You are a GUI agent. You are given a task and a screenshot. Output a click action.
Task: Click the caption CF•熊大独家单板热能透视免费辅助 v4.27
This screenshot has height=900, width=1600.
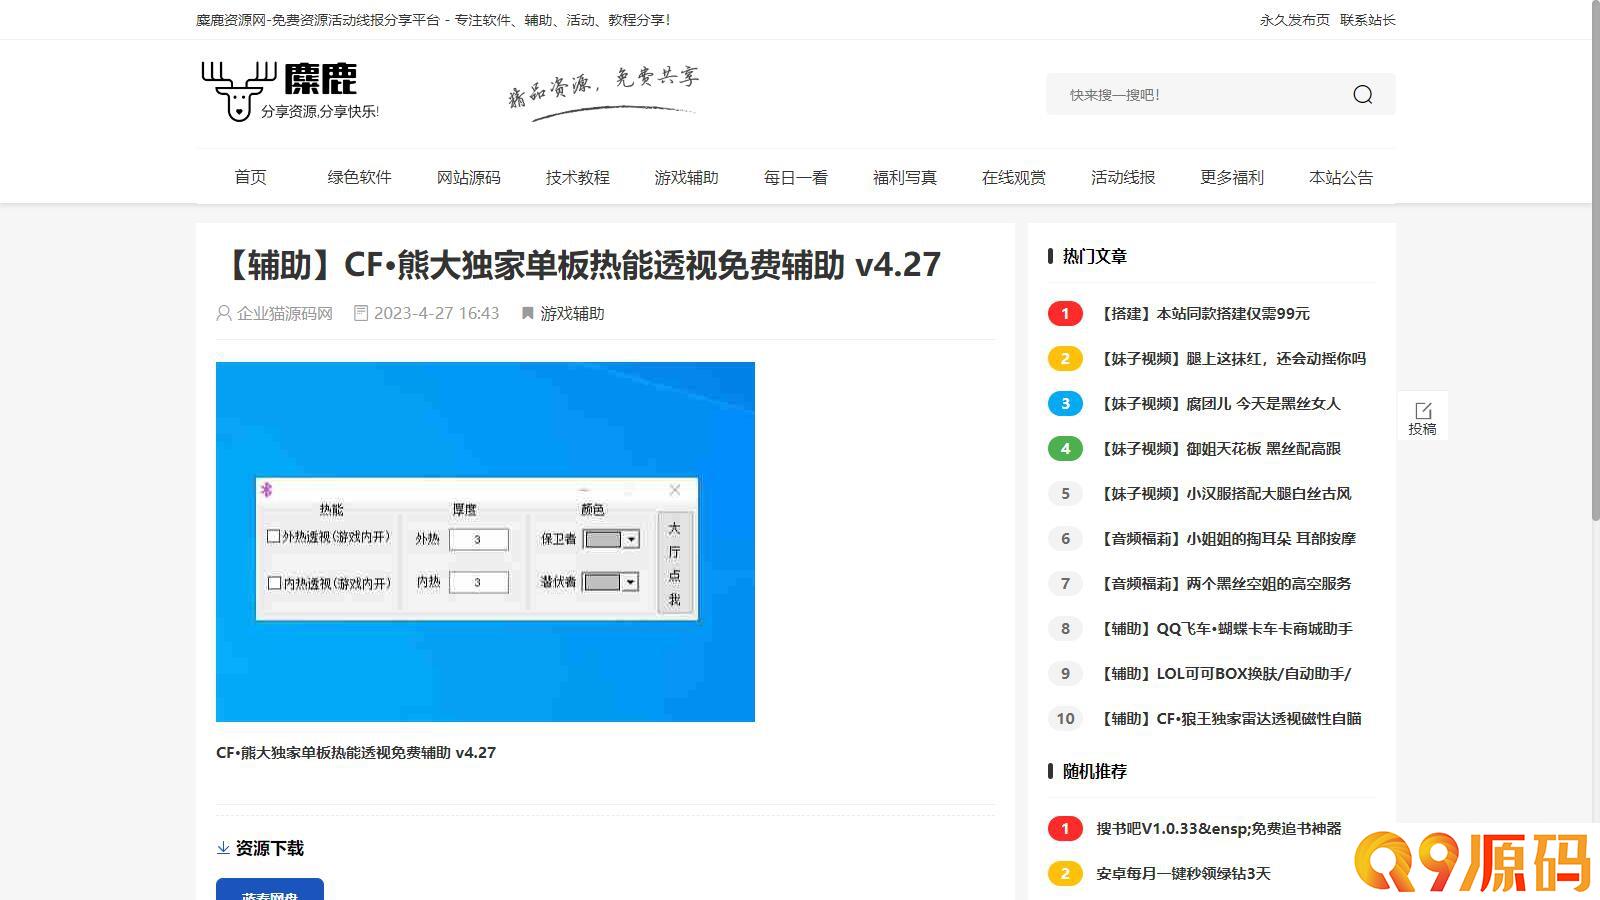tap(356, 752)
